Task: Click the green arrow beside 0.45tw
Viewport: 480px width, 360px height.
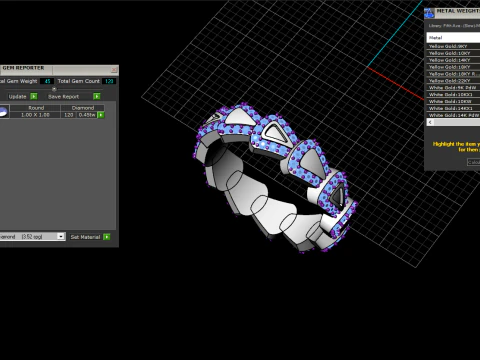Action: (101, 115)
